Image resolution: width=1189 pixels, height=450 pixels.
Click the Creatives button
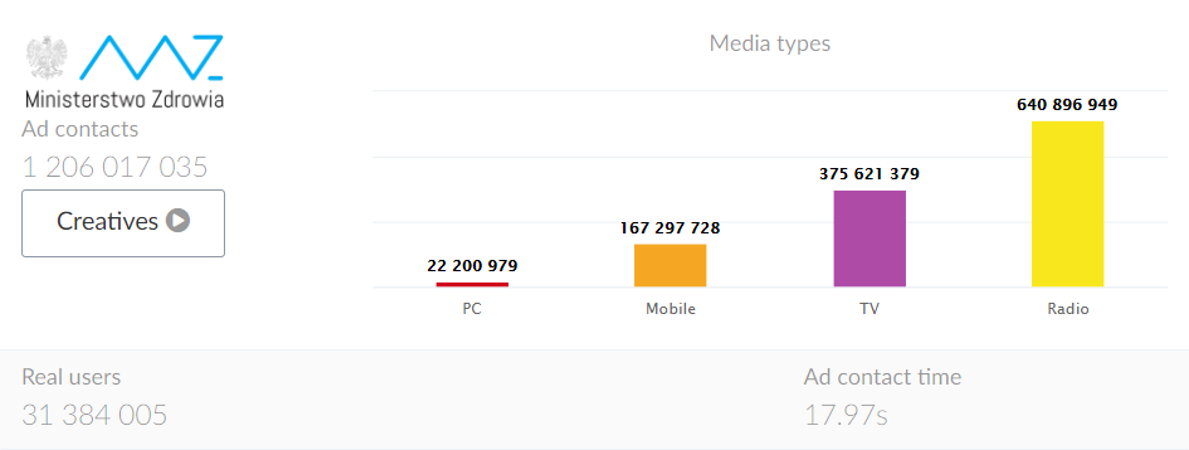pos(123,223)
